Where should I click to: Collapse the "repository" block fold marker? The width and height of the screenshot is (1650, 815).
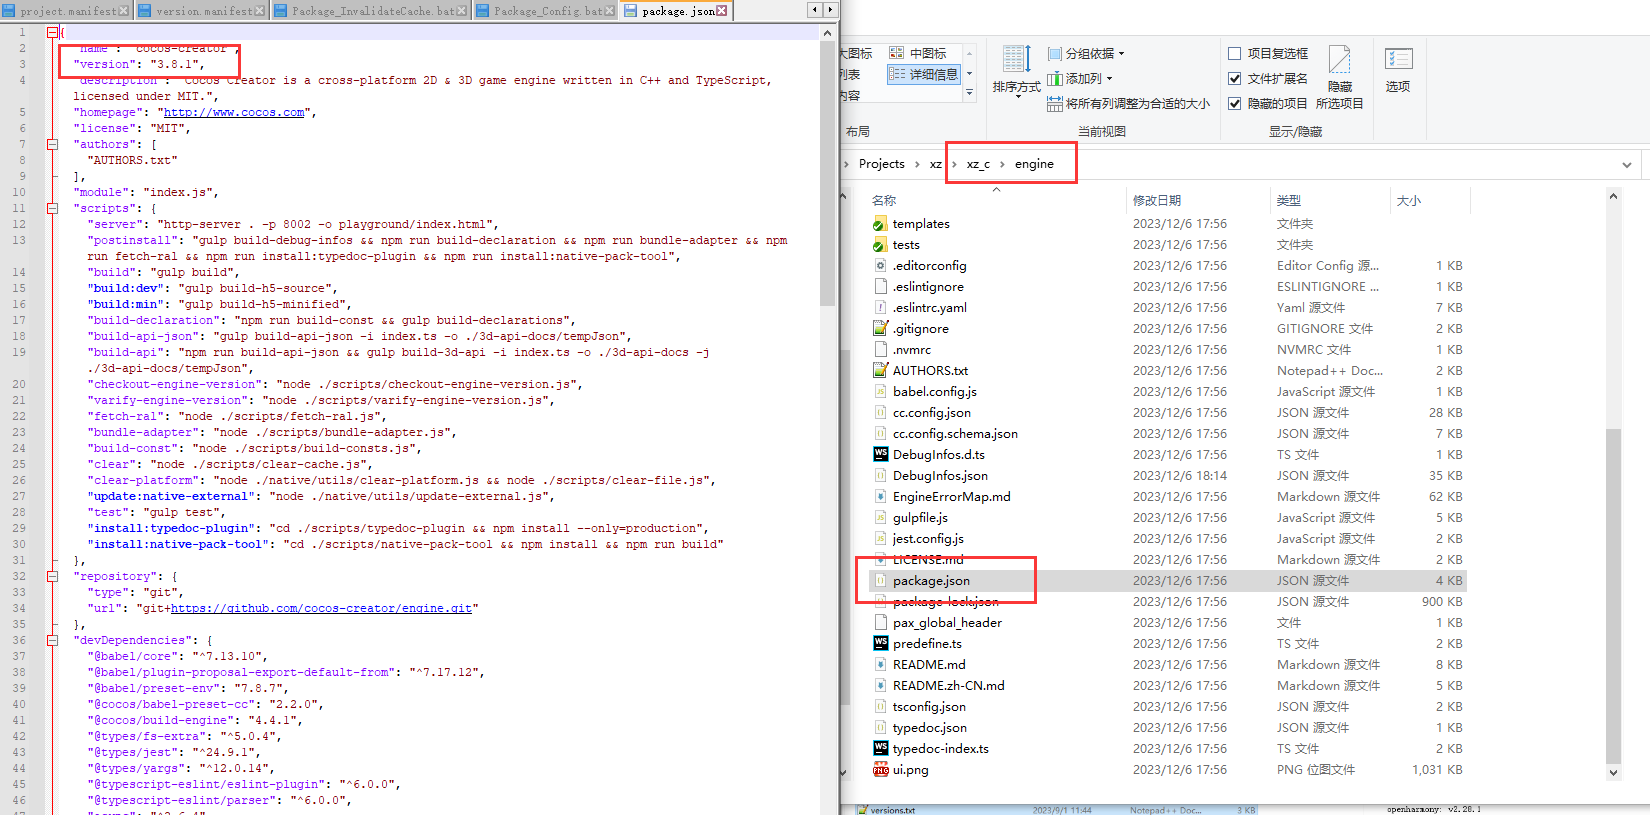pos(52,576)
